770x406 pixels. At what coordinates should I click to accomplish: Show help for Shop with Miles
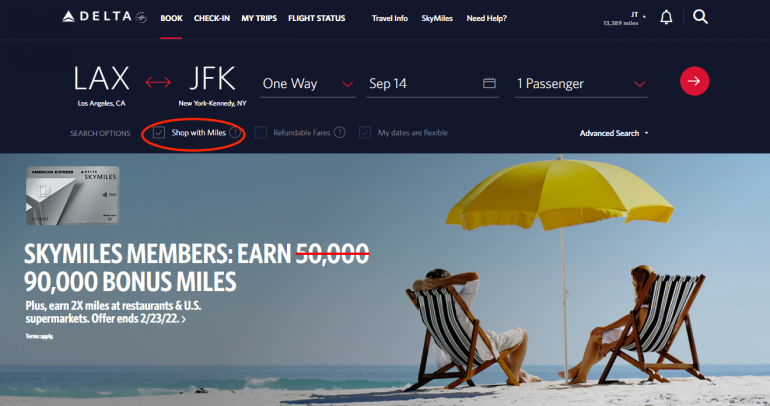click(x=235, y=133)
